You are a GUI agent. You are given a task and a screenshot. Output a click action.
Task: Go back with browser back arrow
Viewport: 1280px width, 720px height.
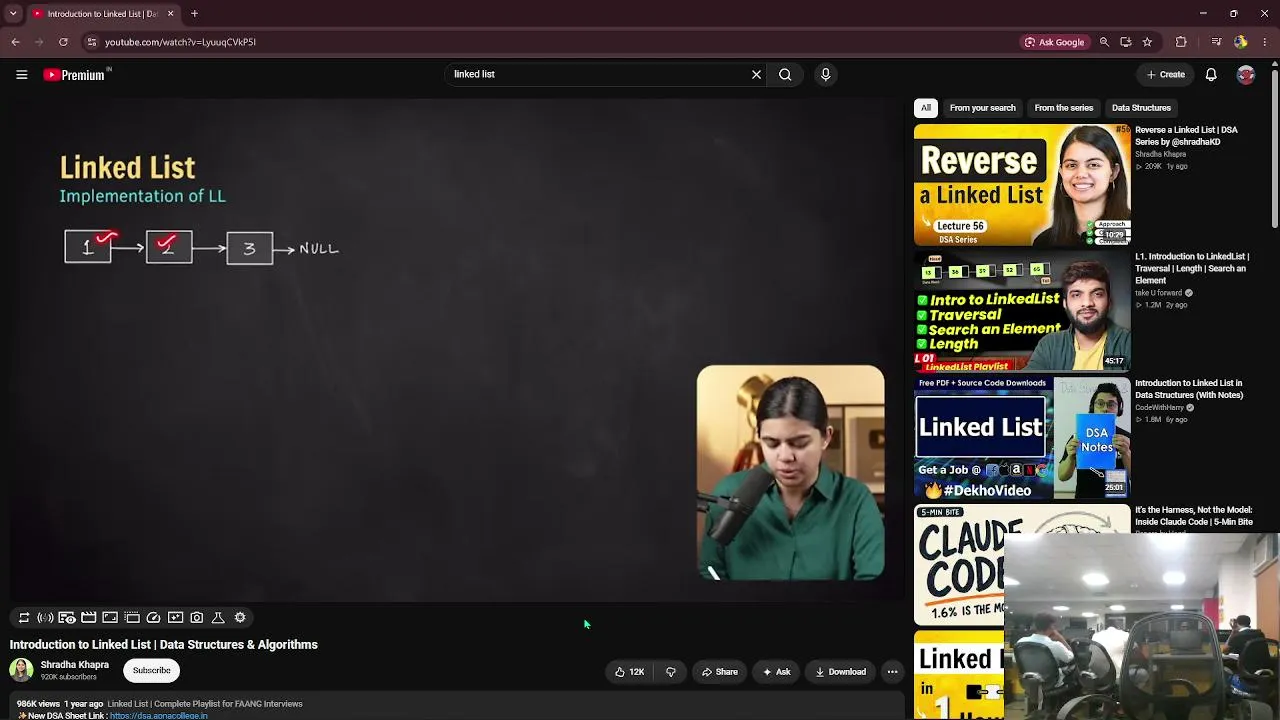15,42
